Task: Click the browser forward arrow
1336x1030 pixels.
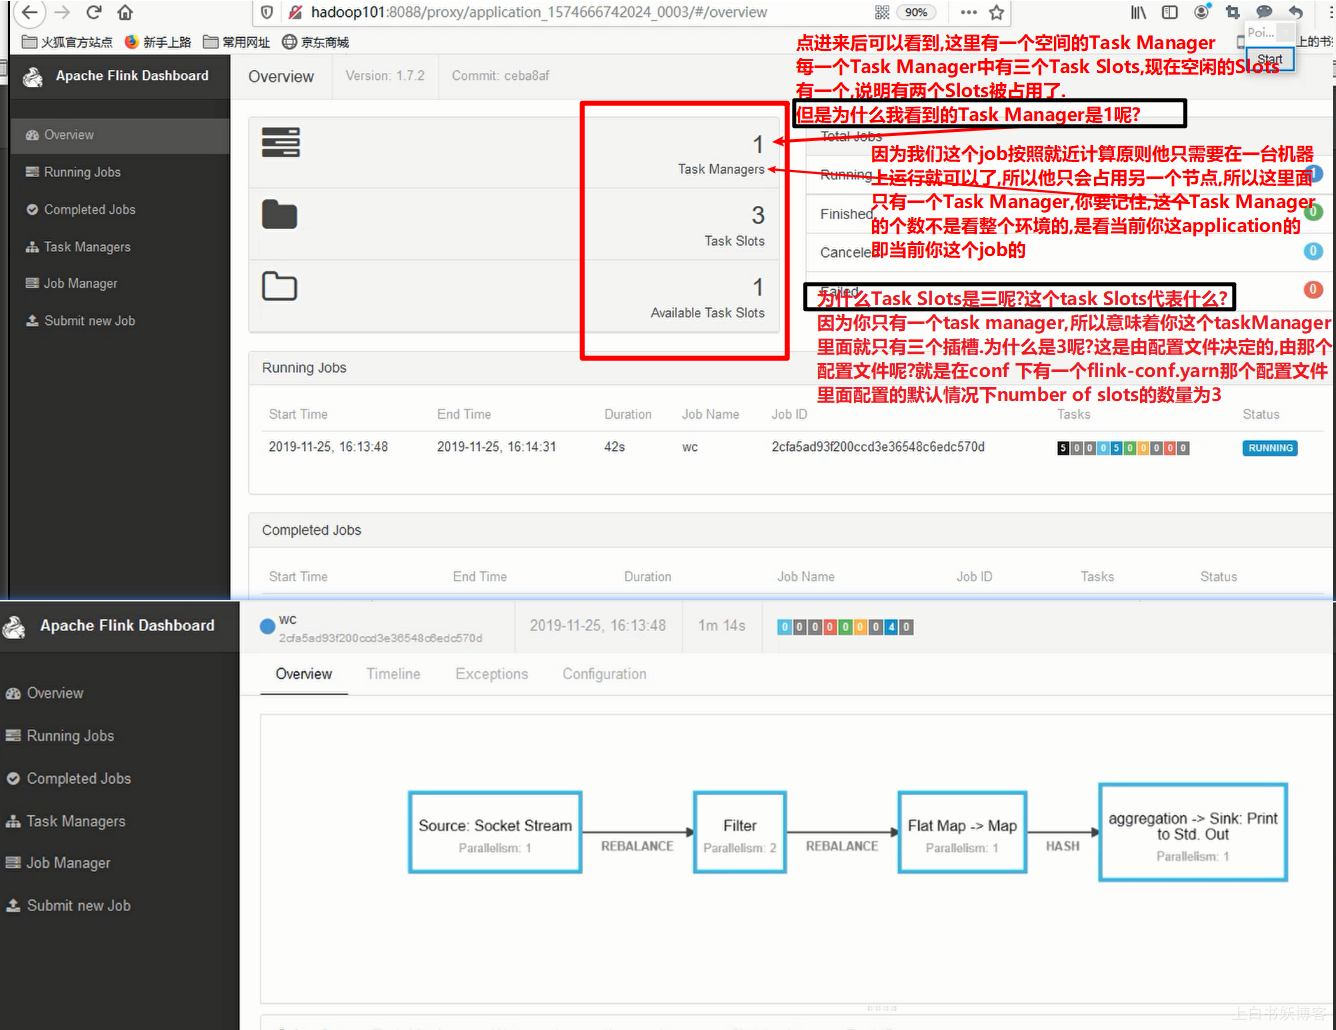Action: click(x=62, y=12)
